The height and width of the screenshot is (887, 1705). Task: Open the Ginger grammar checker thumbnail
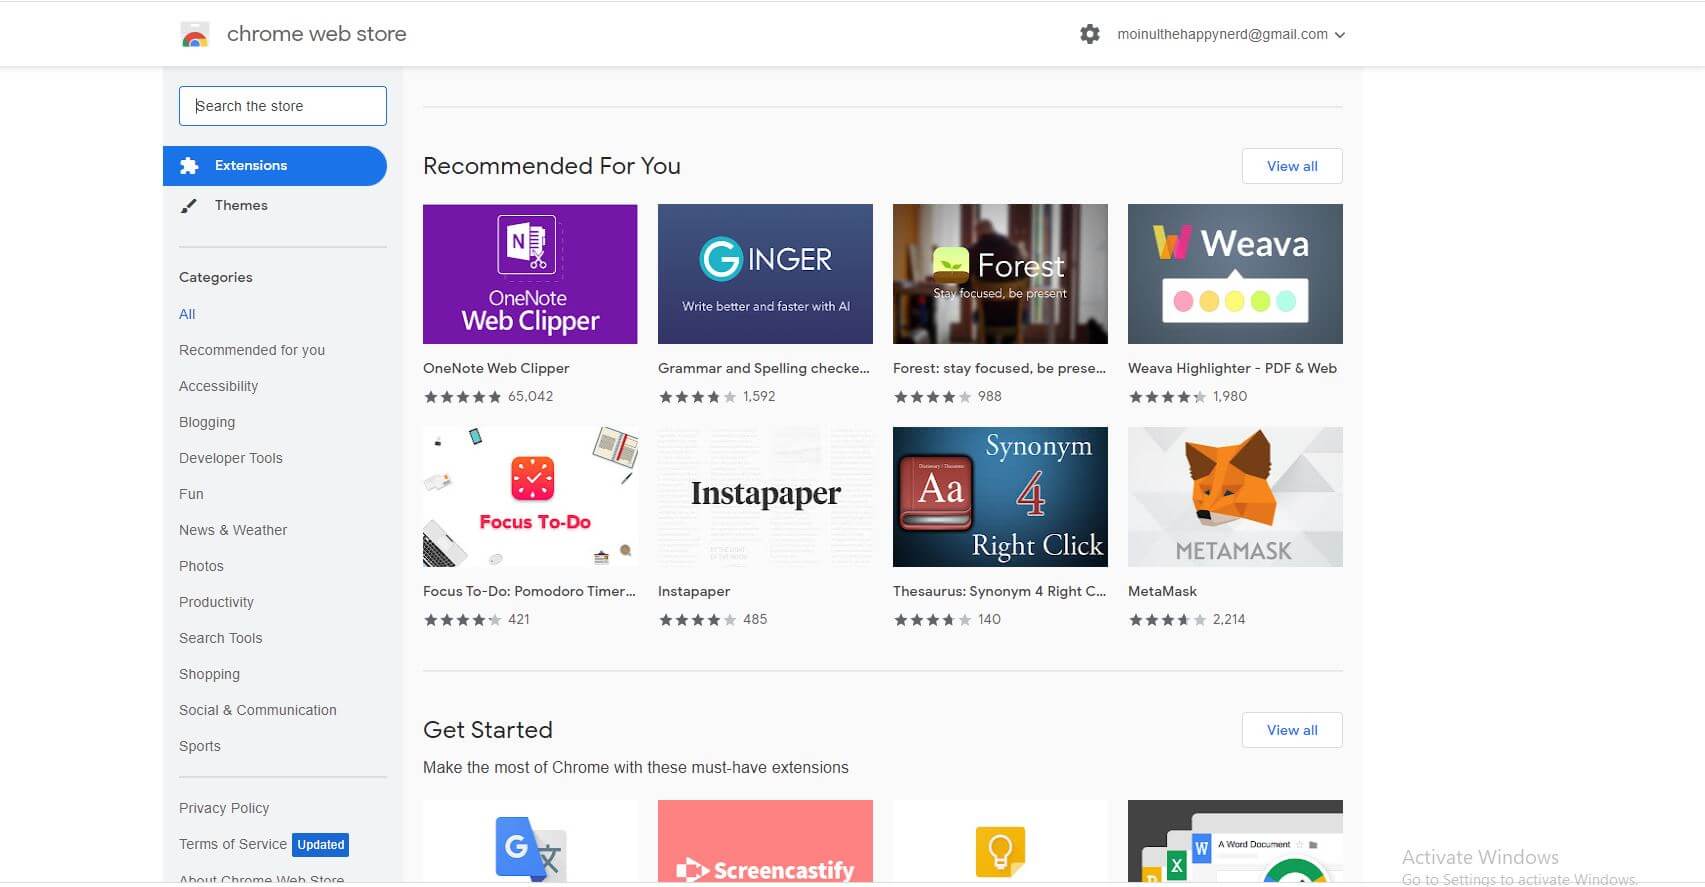coord(765,274)
